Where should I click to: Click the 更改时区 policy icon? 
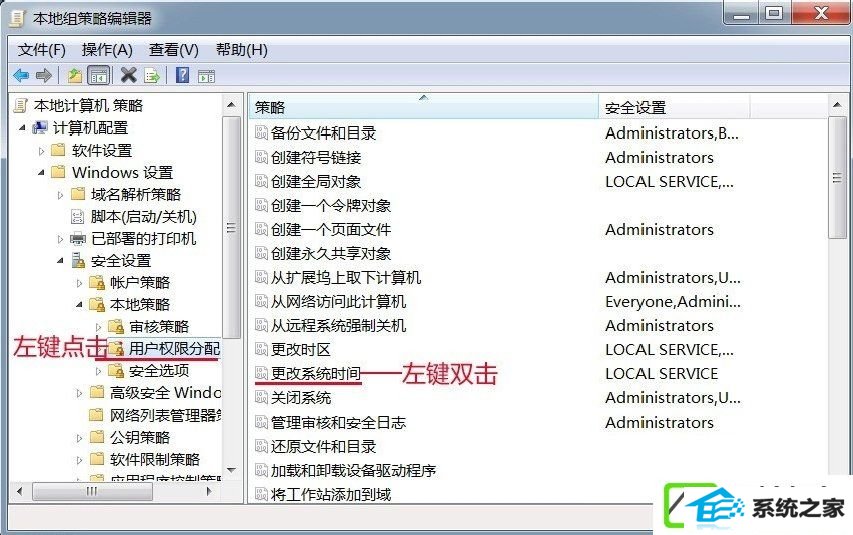click(261, 349)
